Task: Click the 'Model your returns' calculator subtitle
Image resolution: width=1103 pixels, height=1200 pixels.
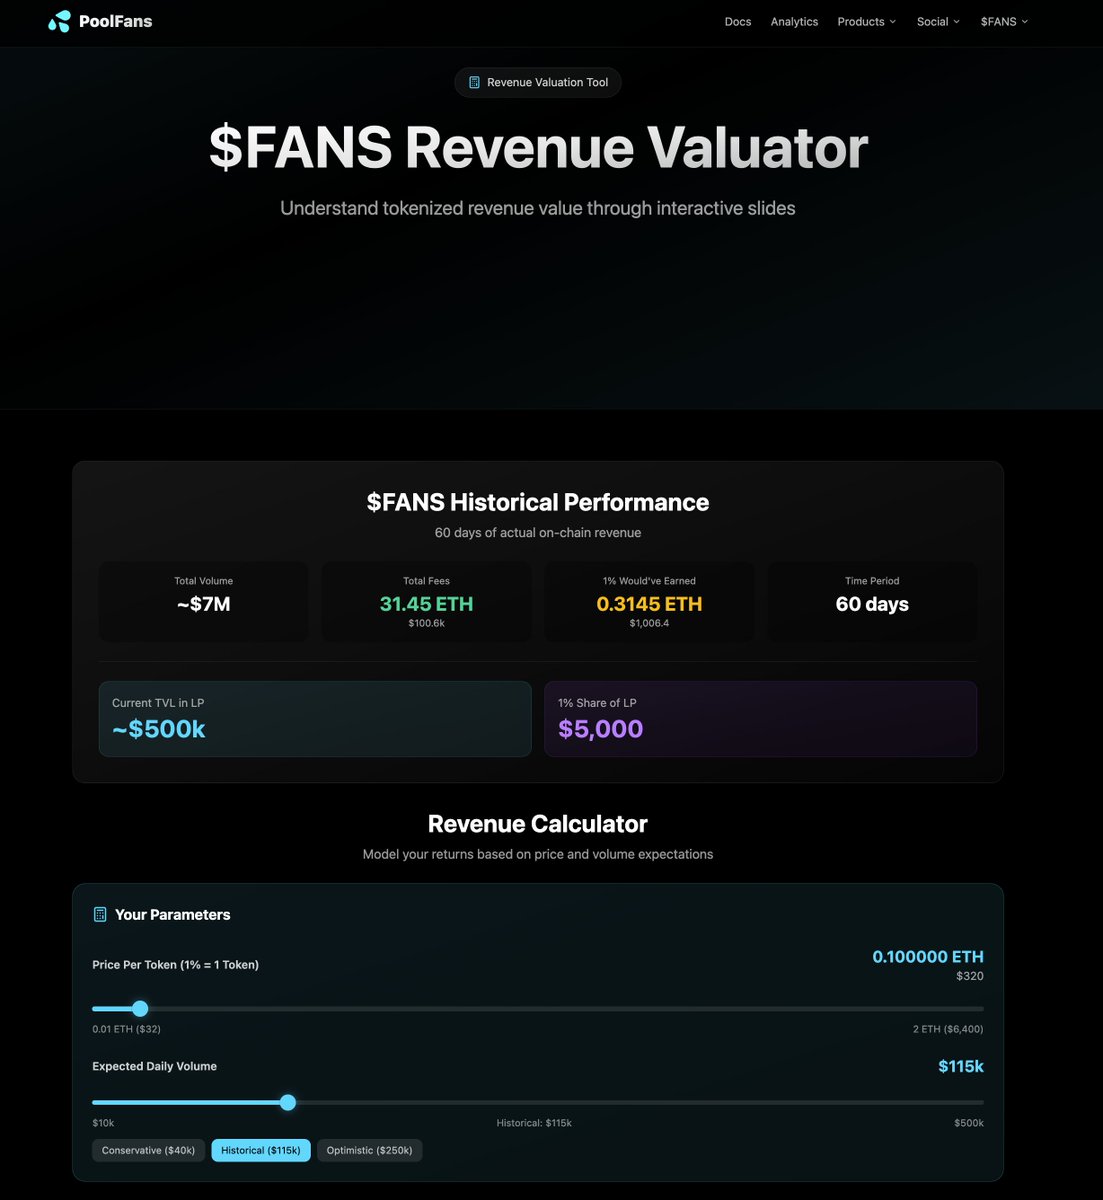Action: tap(538, 854)
